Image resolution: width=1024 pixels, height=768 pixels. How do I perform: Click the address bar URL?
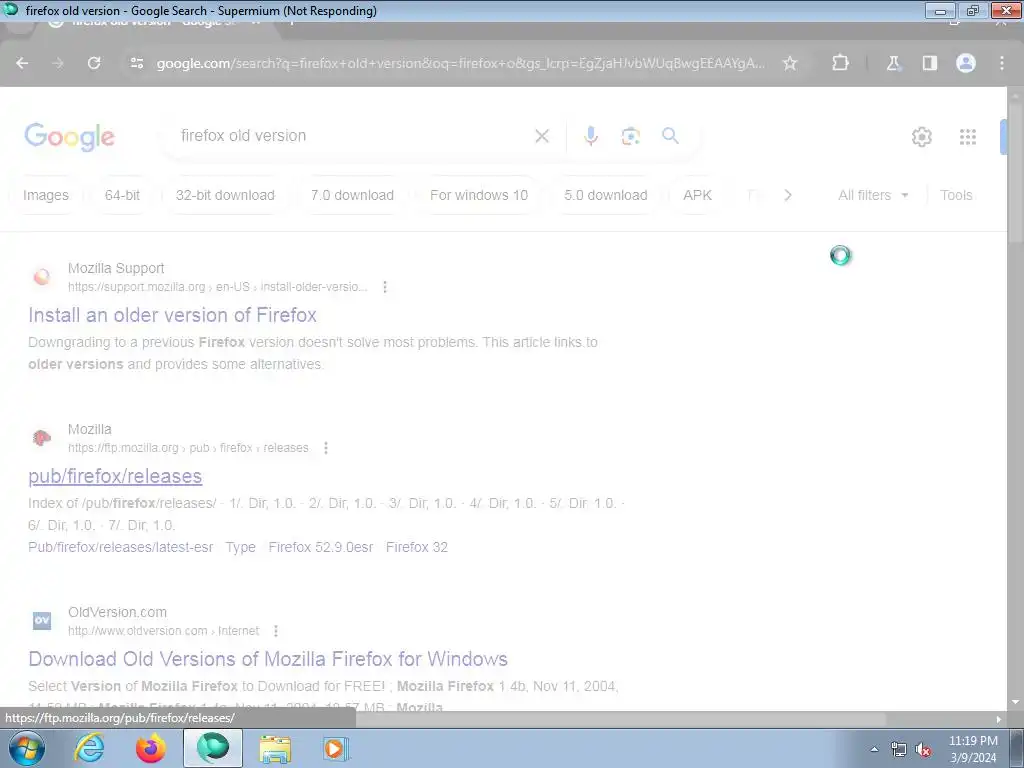pos(460,63)
